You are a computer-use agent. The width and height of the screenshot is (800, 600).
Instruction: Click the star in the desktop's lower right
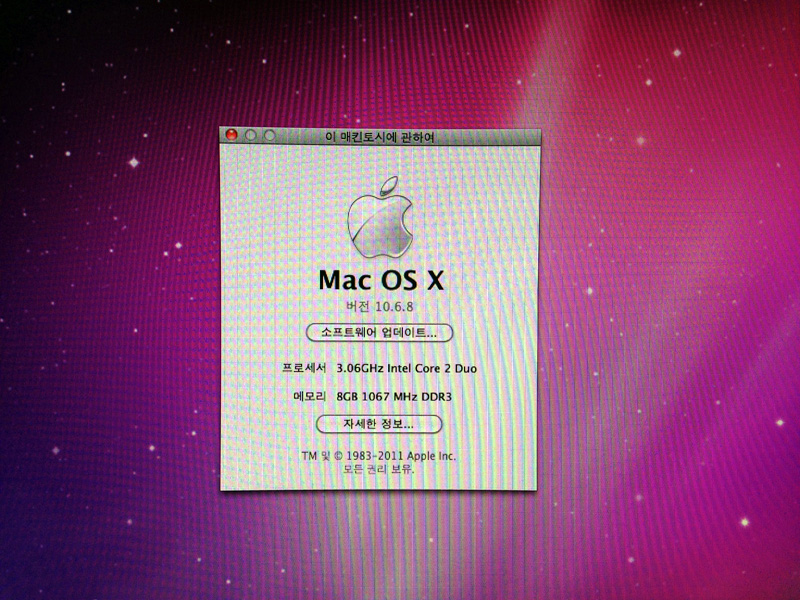(742, 521)
